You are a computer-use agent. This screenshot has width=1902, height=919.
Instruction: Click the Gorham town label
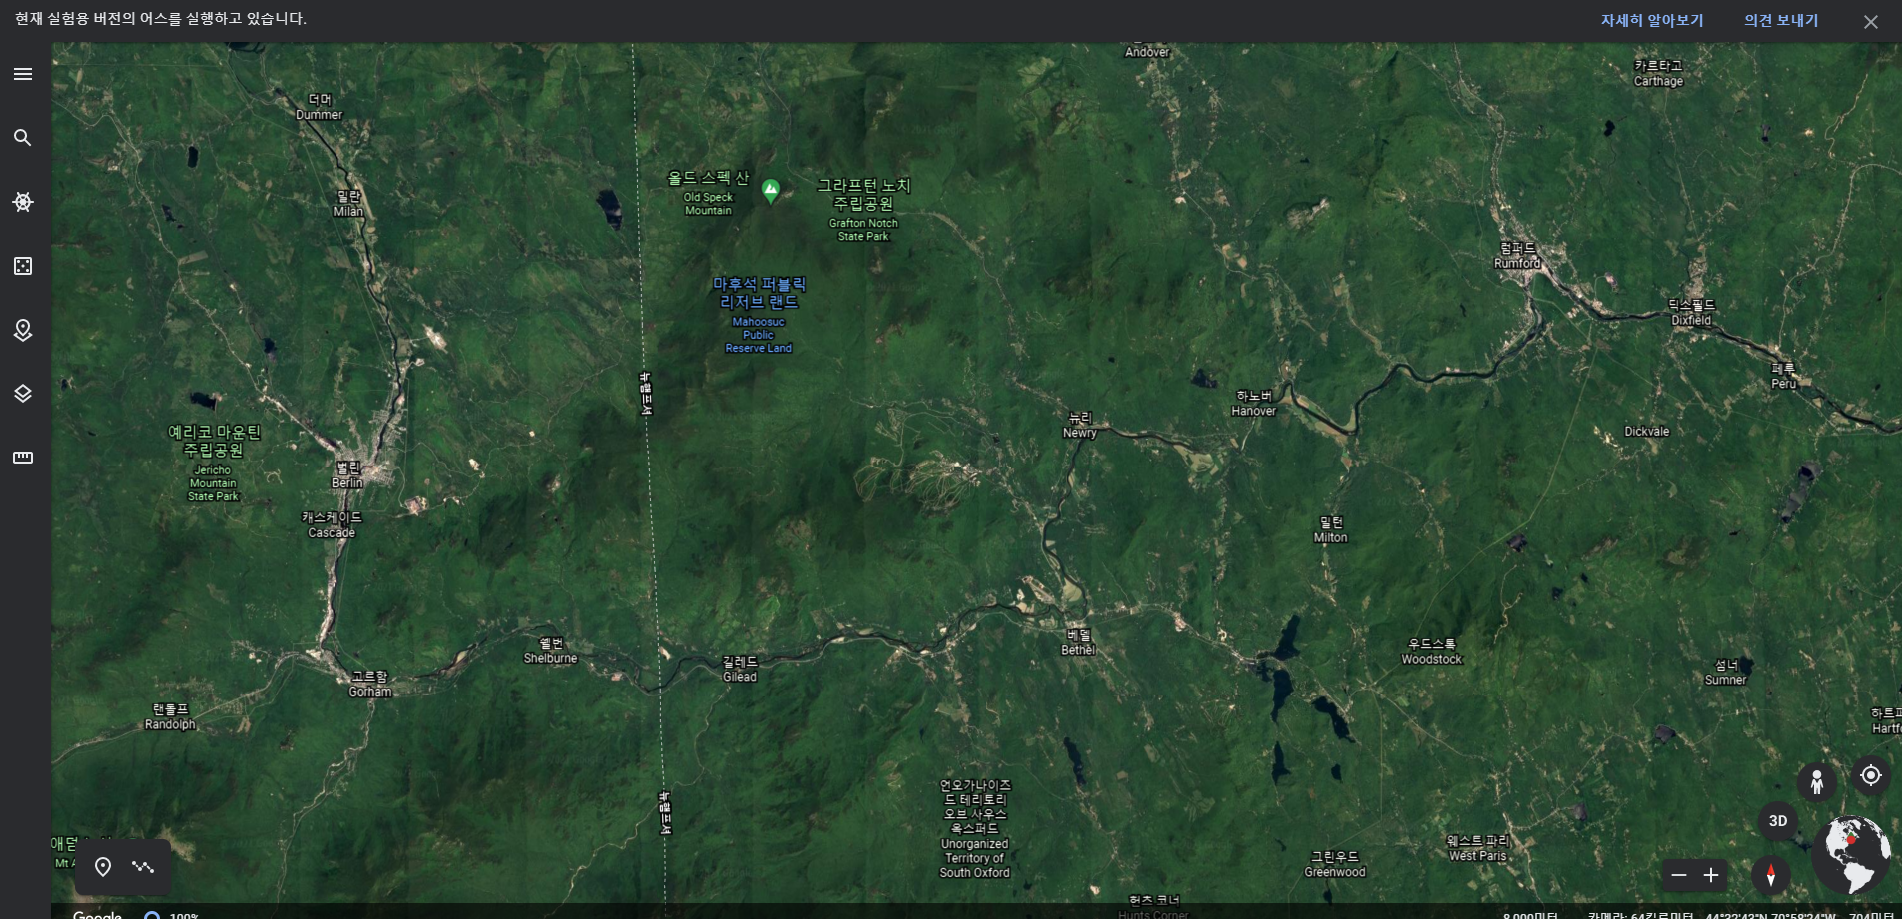point(370,684)
